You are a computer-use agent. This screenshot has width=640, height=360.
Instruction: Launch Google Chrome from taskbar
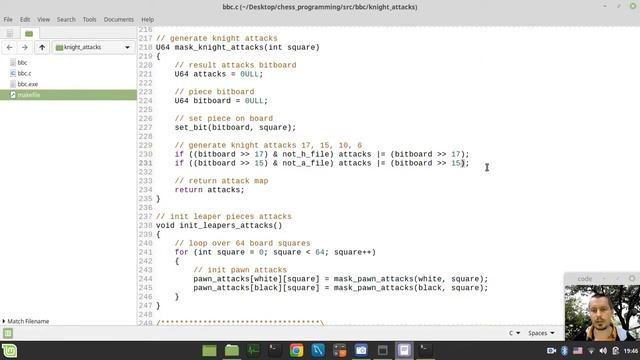[296, 351]
